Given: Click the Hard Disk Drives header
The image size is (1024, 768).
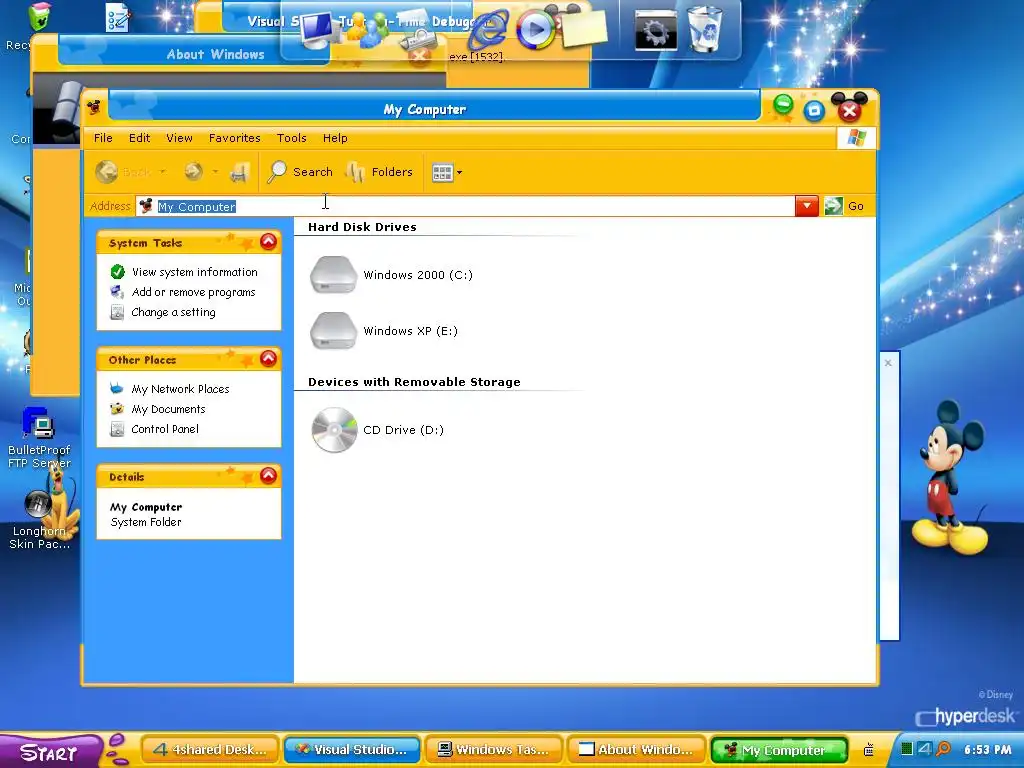Looking at the screenshot, I should (x=362, y=227).
